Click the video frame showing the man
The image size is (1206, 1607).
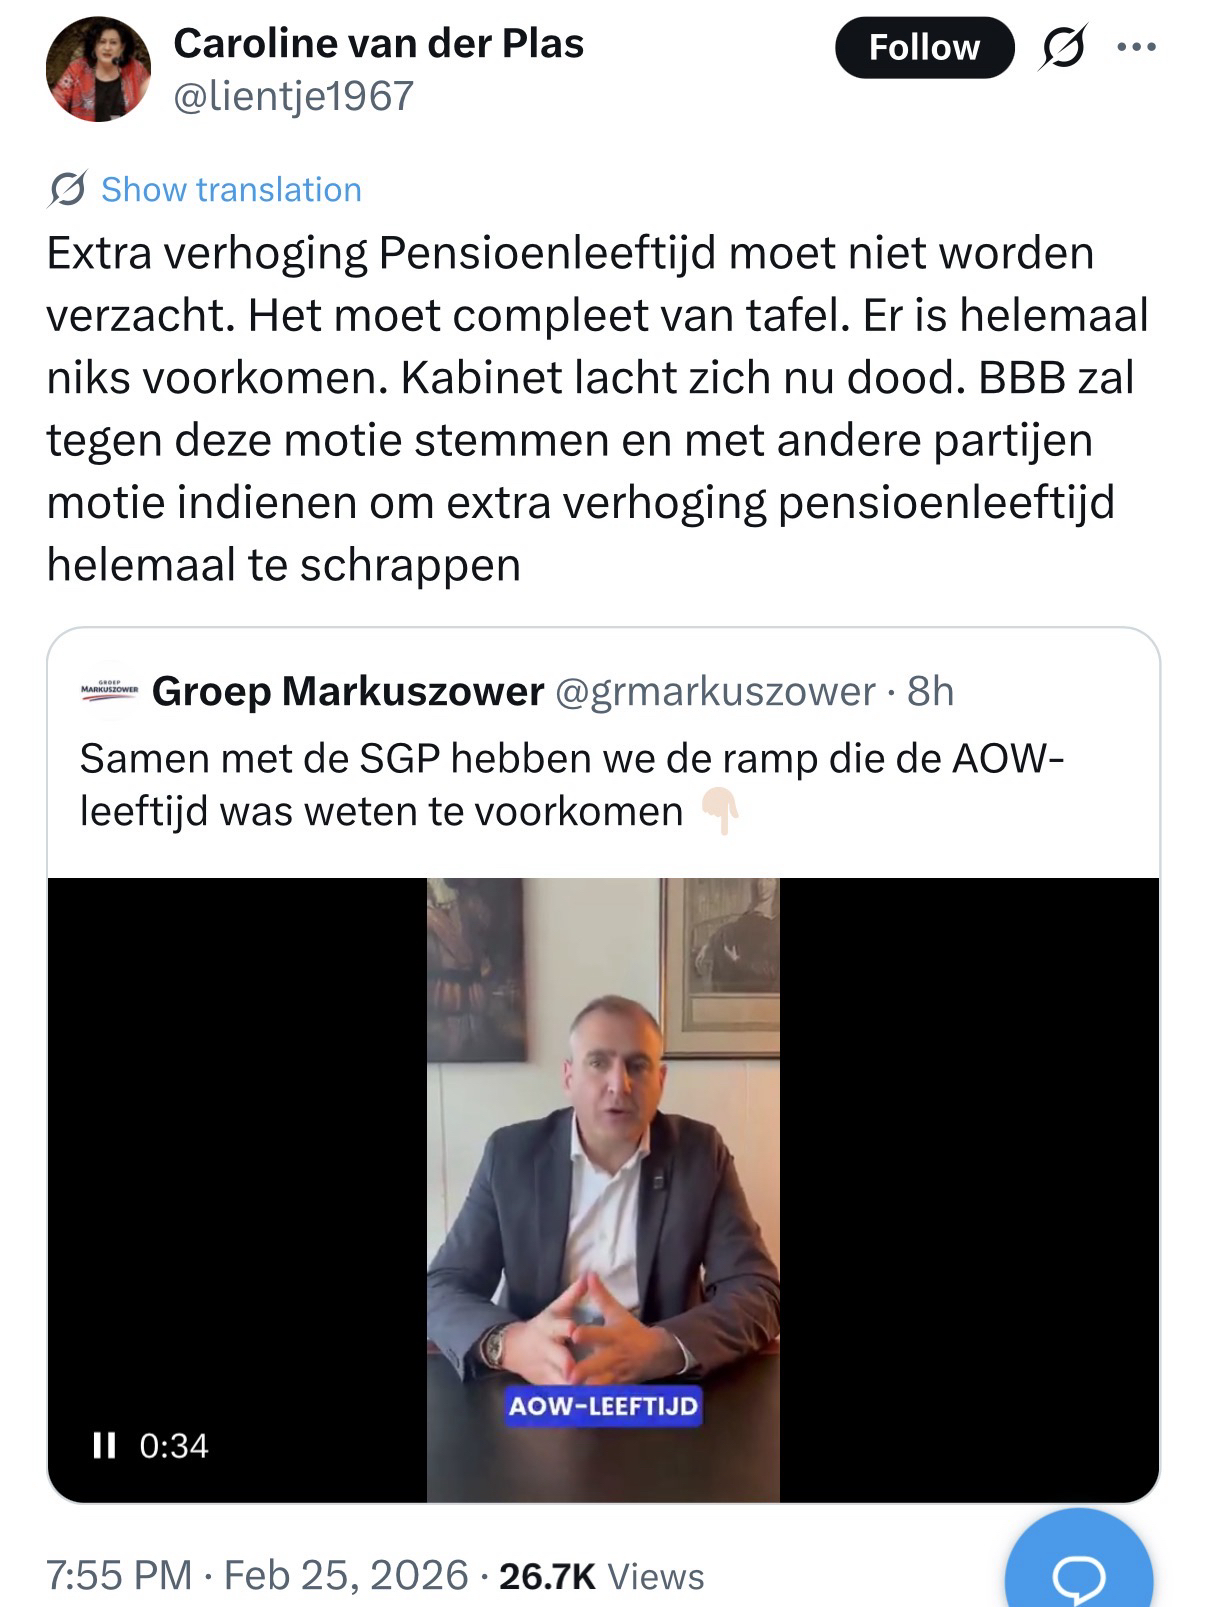pos(603,1150)
